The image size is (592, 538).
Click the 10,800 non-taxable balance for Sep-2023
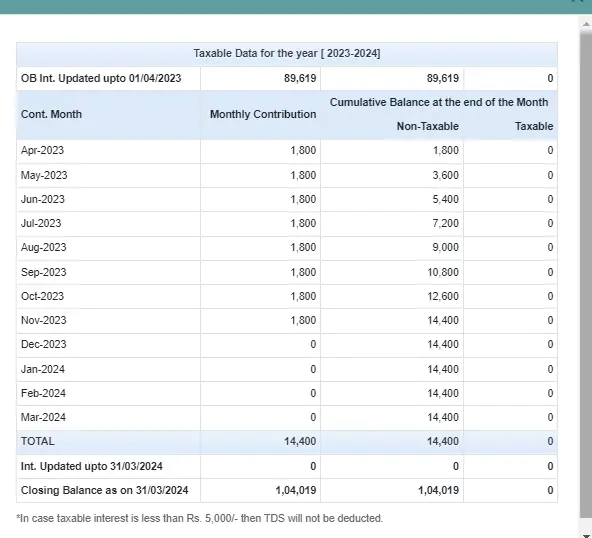click(x=443, y=272)
